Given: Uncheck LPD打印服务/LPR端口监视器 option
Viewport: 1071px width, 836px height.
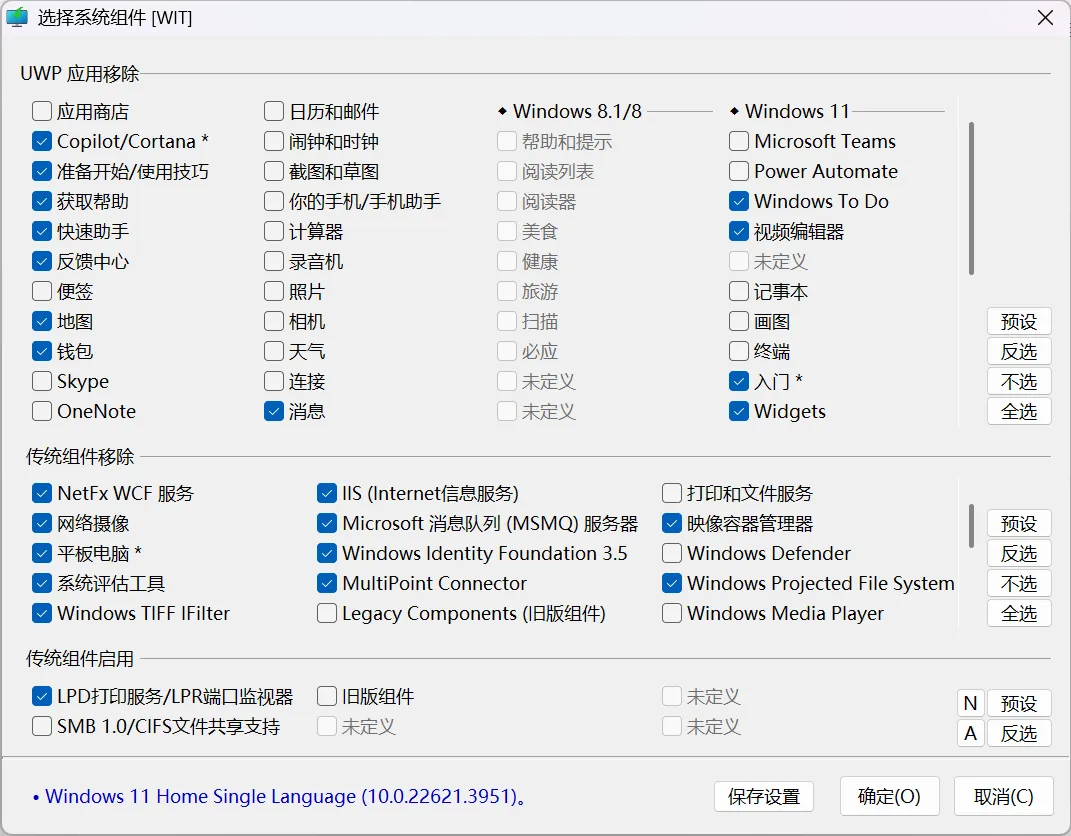Looking at the screenshot, I should coord(42,697).
